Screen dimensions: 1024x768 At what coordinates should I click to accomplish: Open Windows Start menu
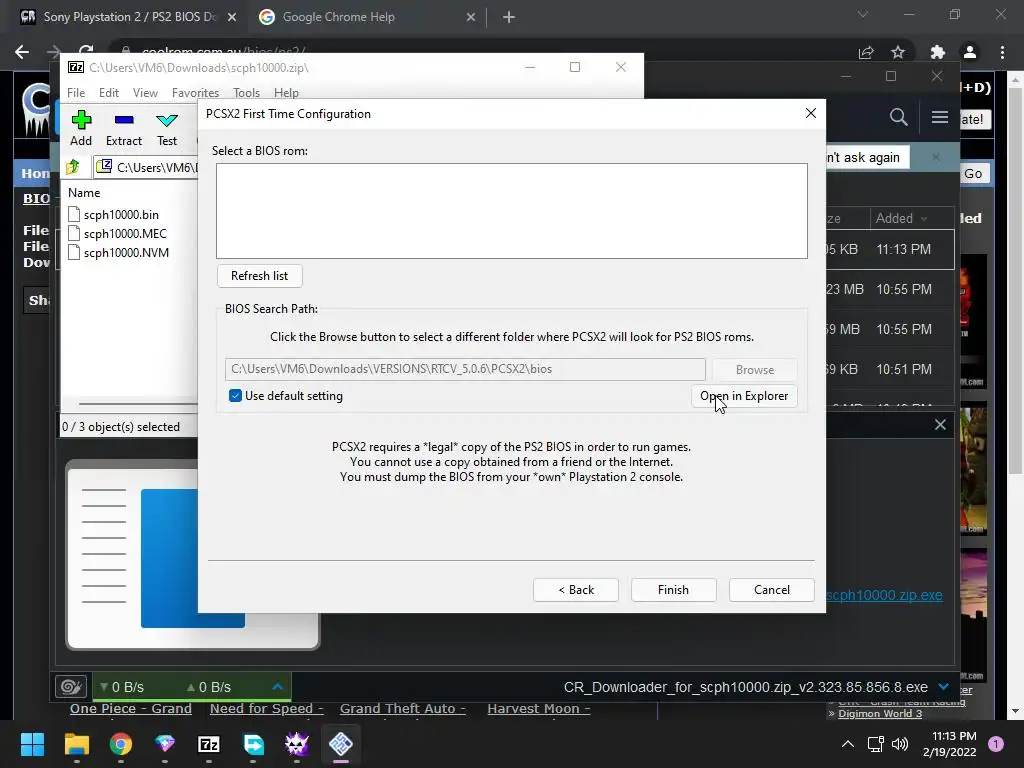click(x=32, y=744)
